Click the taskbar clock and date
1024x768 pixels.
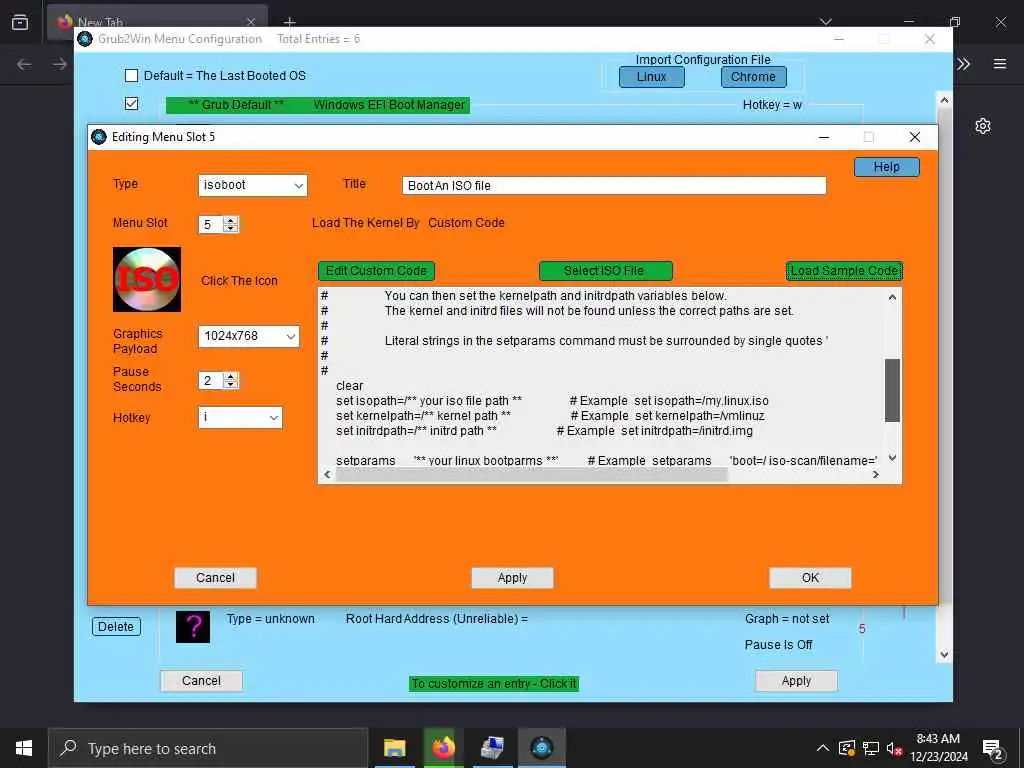[938, 748]
